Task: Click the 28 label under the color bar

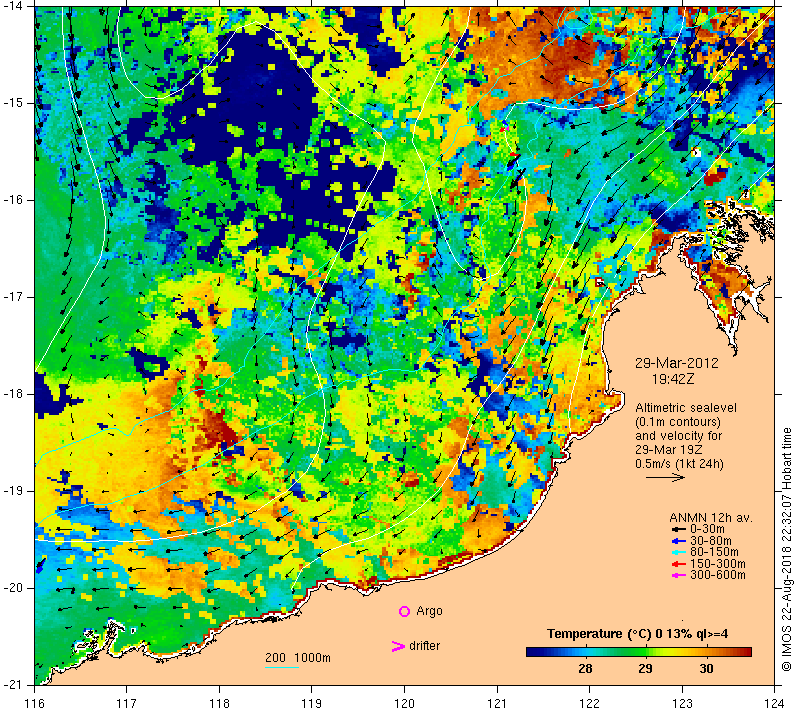Action: (x=585, y=669)
